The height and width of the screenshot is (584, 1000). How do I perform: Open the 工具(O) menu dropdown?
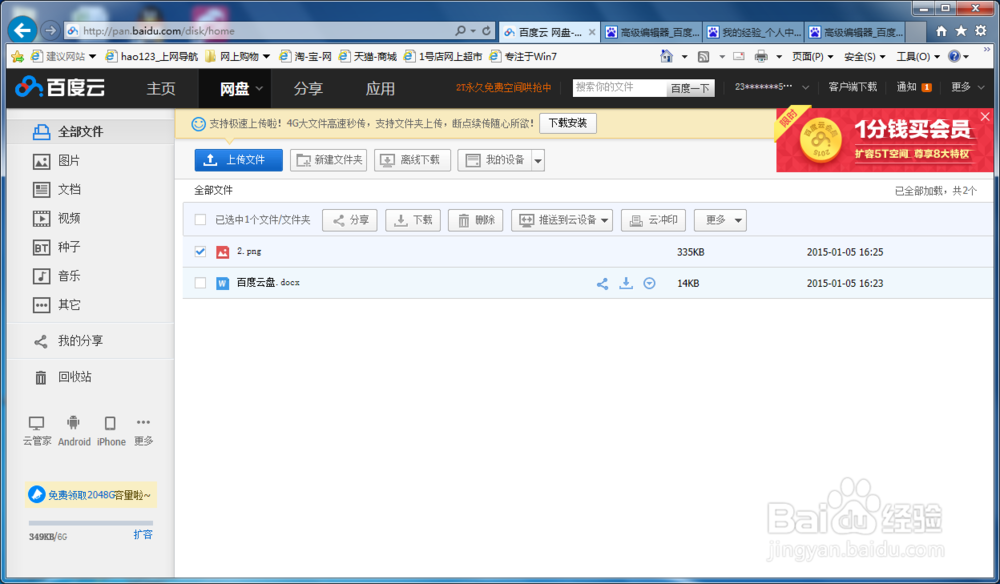point(918,57)
